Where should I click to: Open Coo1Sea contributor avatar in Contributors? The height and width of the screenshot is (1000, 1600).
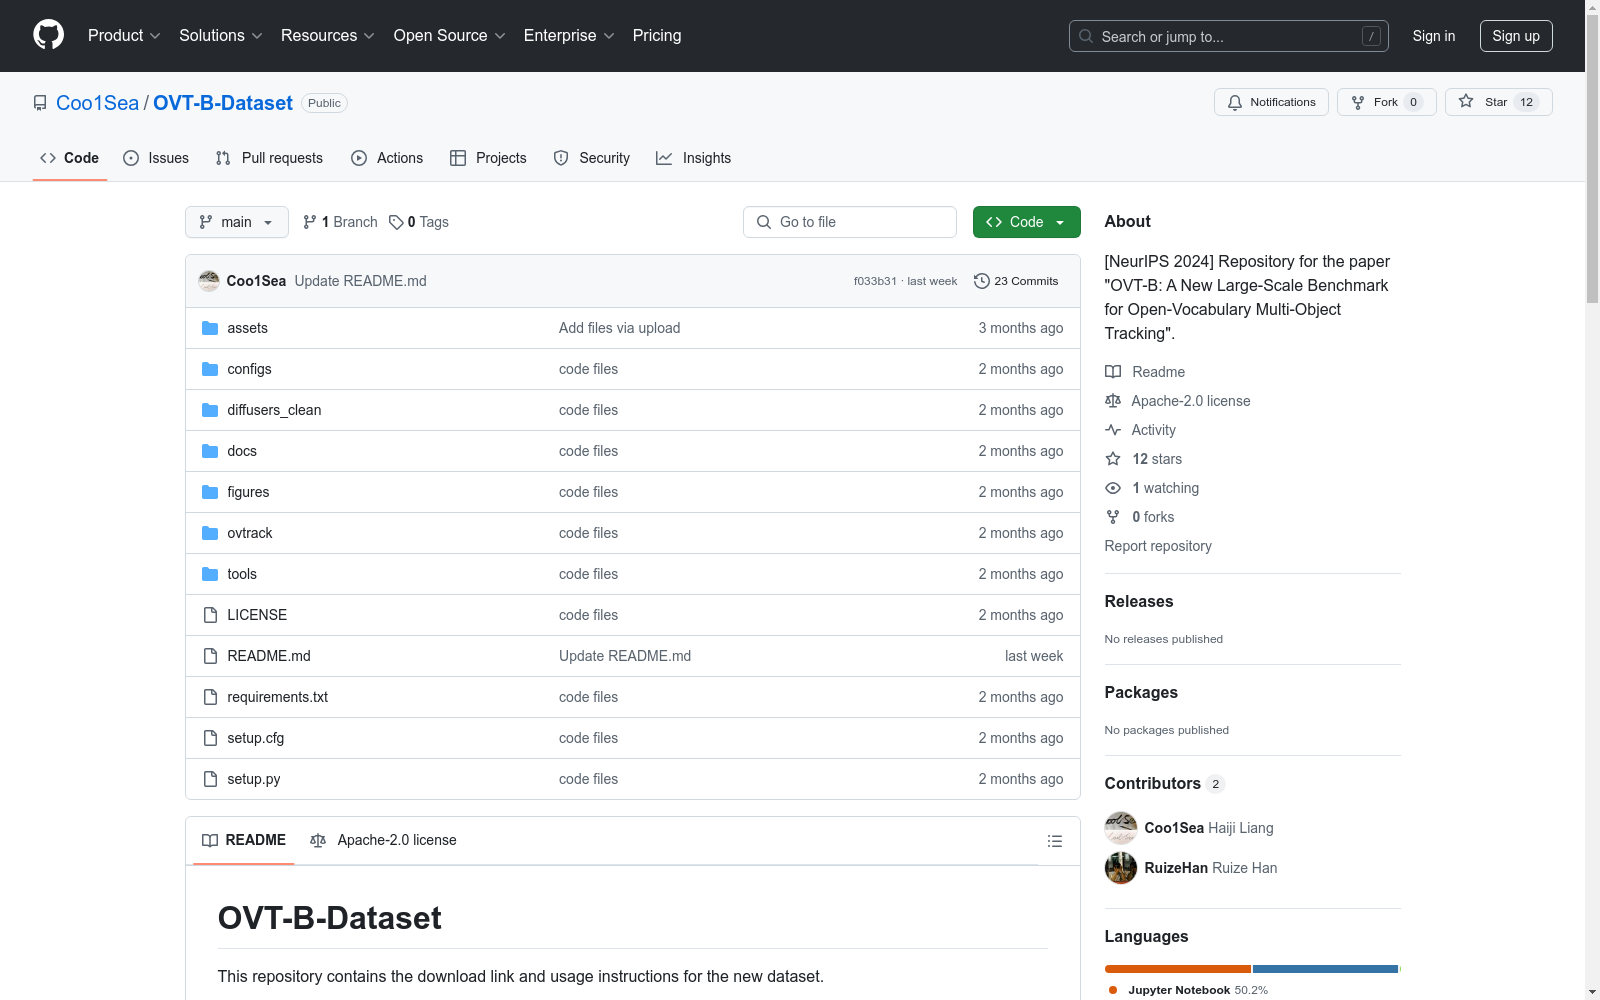[1121, 828]
